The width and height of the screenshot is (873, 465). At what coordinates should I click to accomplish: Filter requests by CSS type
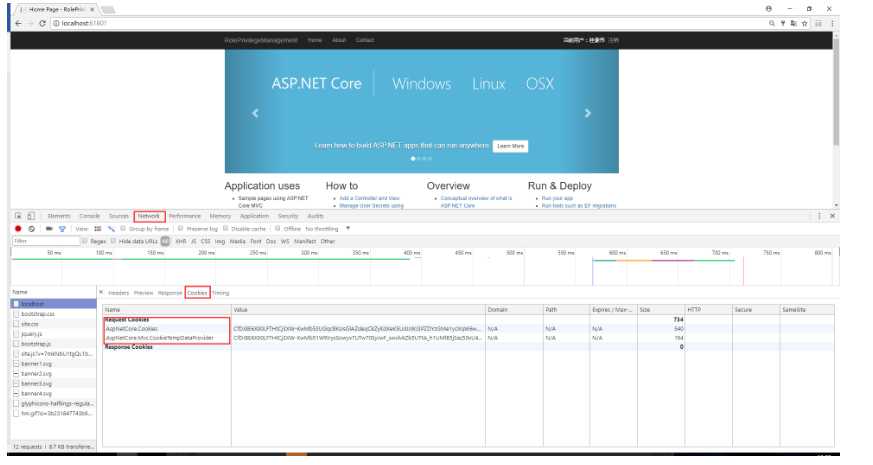pyautogui.click(x=205, y=242)
